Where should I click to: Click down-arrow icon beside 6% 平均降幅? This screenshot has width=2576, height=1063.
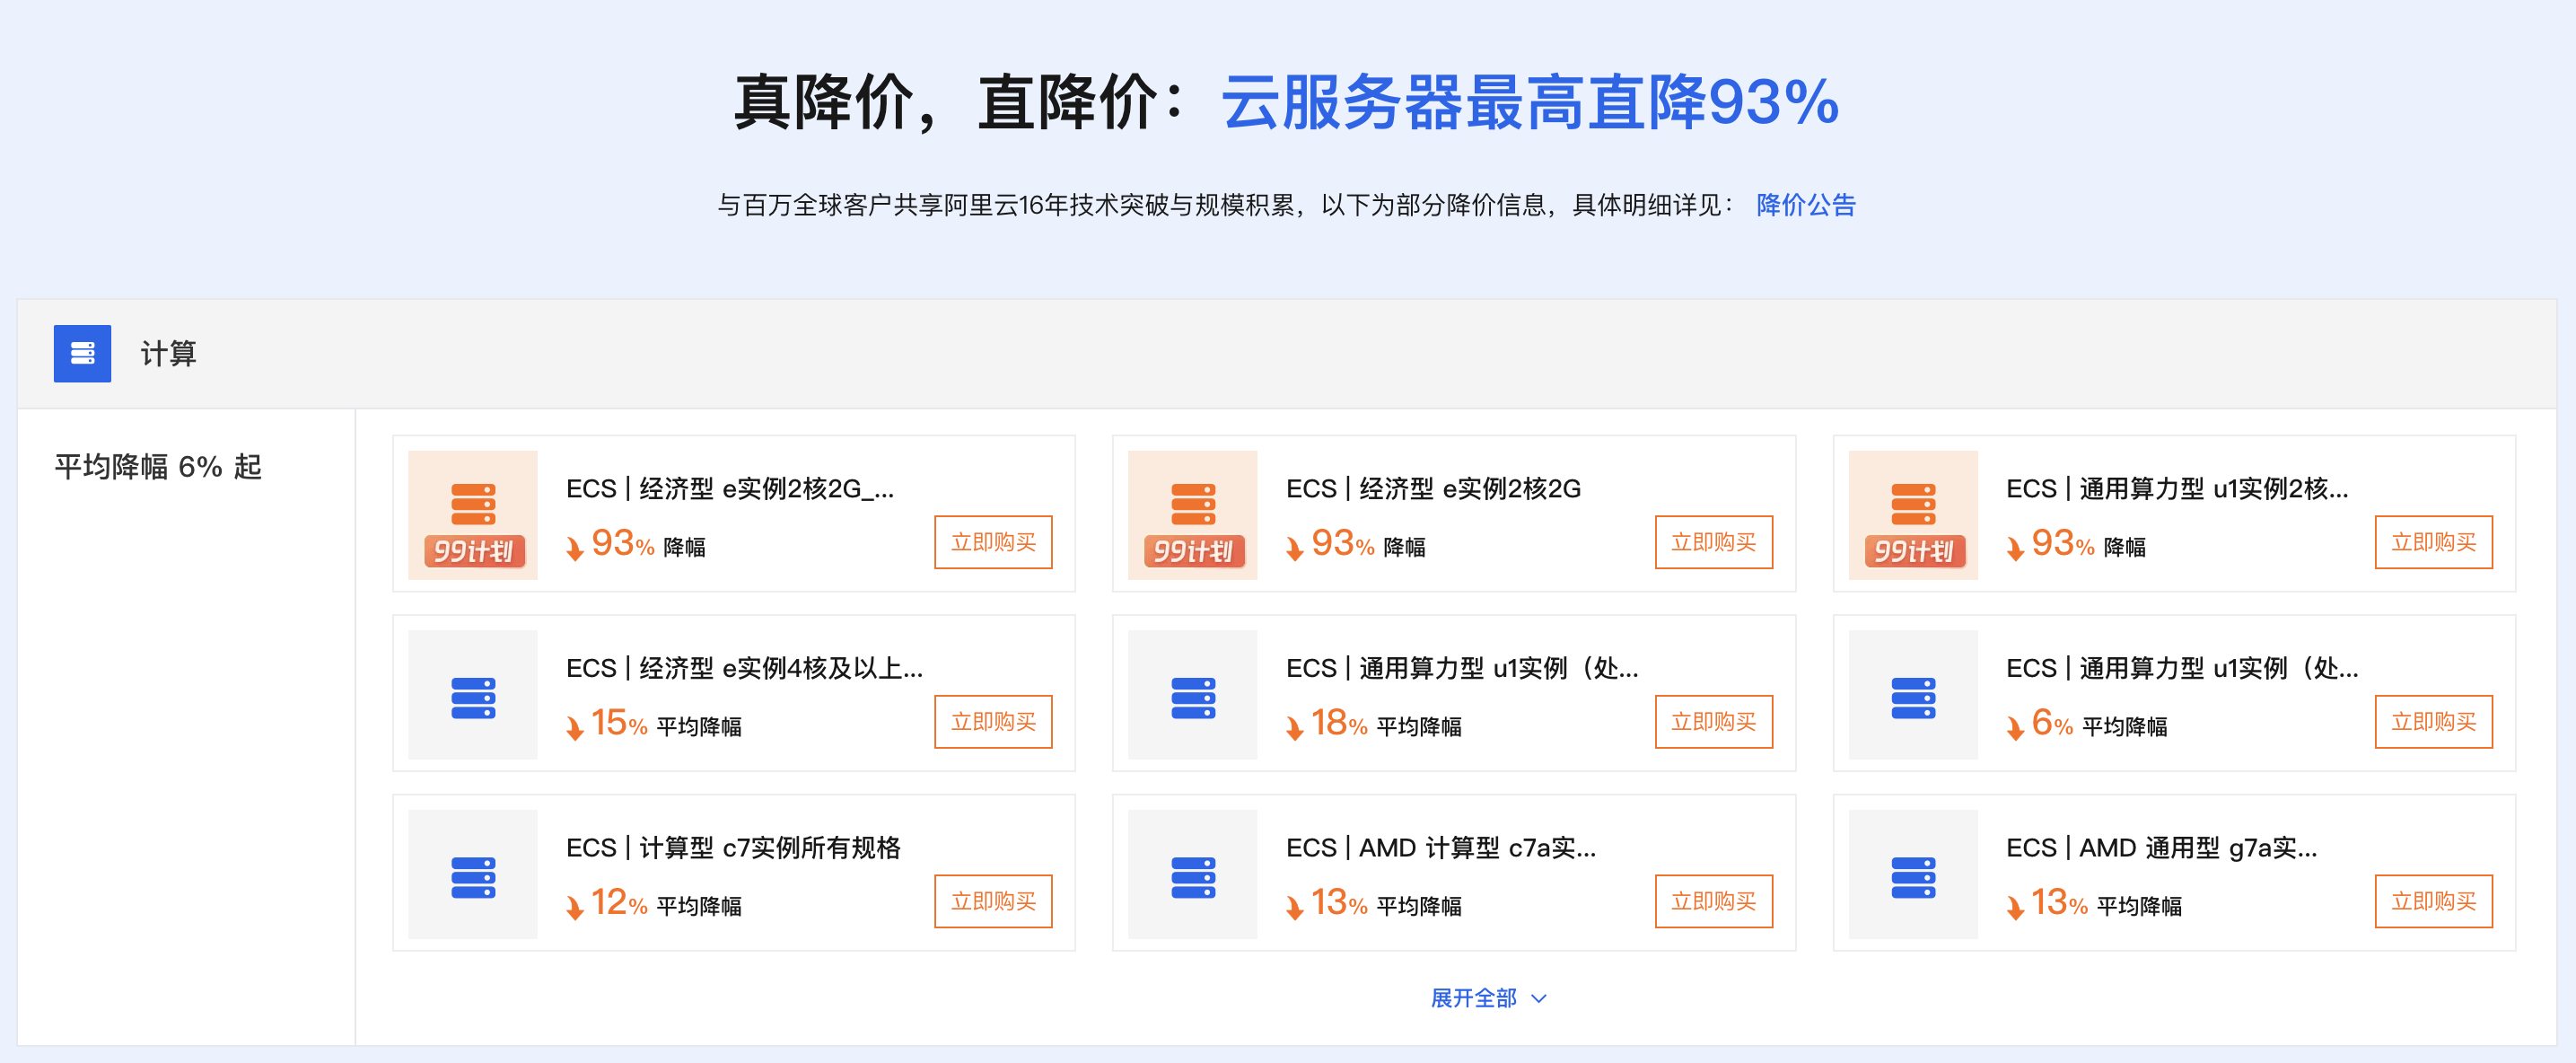tap(2015, 728)
